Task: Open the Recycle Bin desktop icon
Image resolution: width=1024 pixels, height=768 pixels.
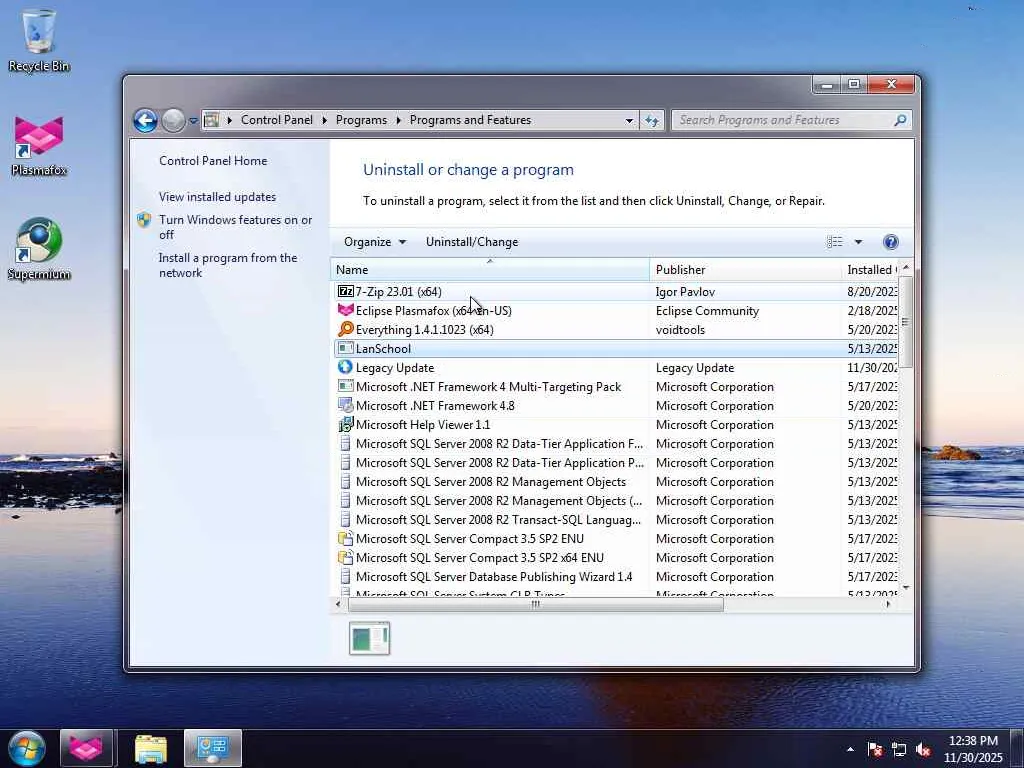Action: pos(39,39)
